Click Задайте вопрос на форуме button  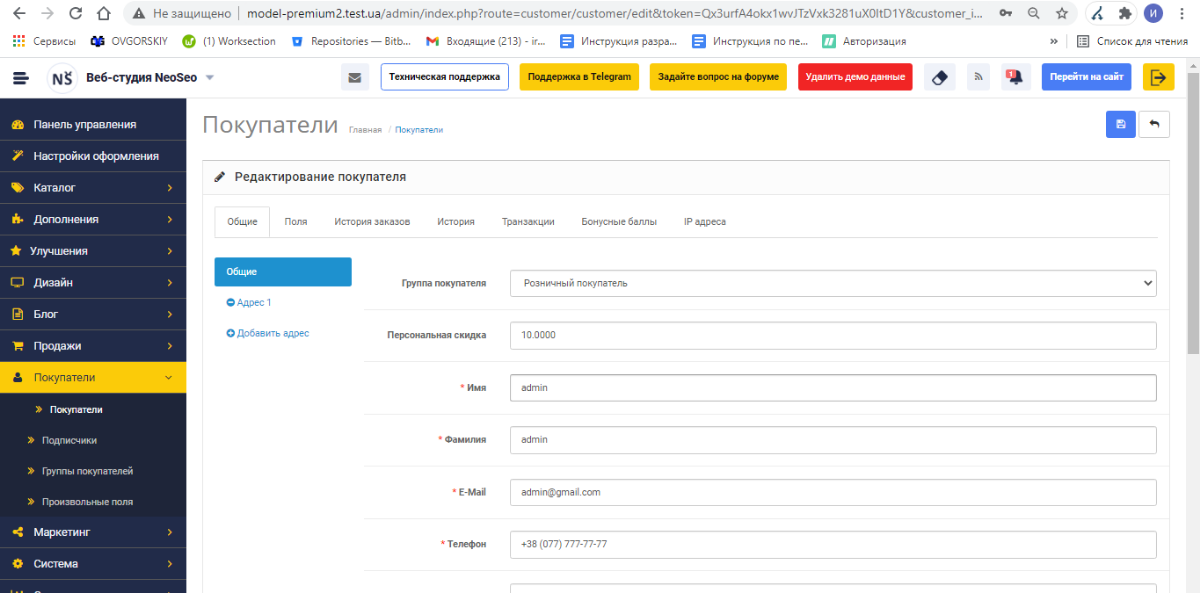point(718,77)
